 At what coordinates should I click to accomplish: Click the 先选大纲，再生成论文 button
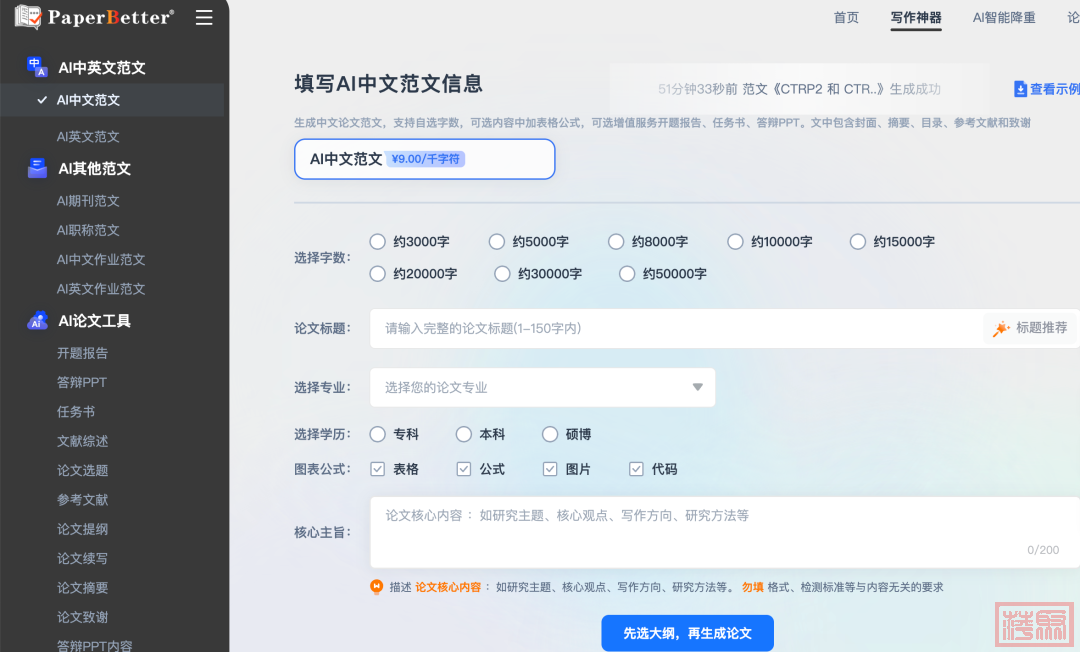(x=687, y=633)
